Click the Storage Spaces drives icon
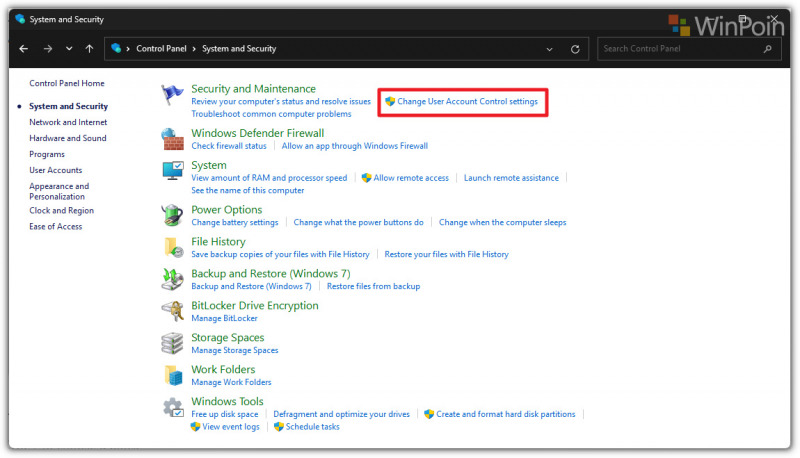 tap(172, 343)
